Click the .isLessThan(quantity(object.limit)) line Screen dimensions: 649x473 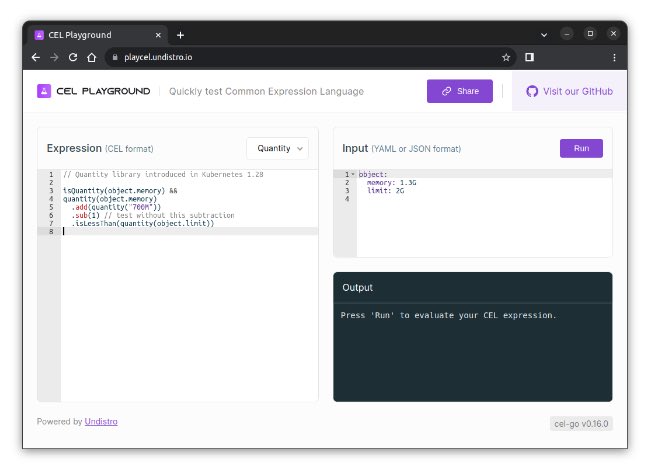pos(143,223)
